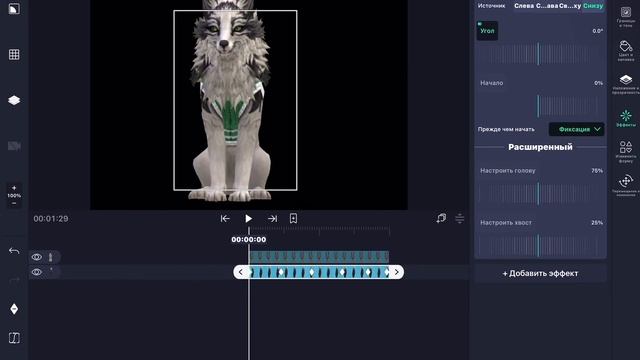Select the third source option (Сверху)
640x360 pixels.
(570, 6)
